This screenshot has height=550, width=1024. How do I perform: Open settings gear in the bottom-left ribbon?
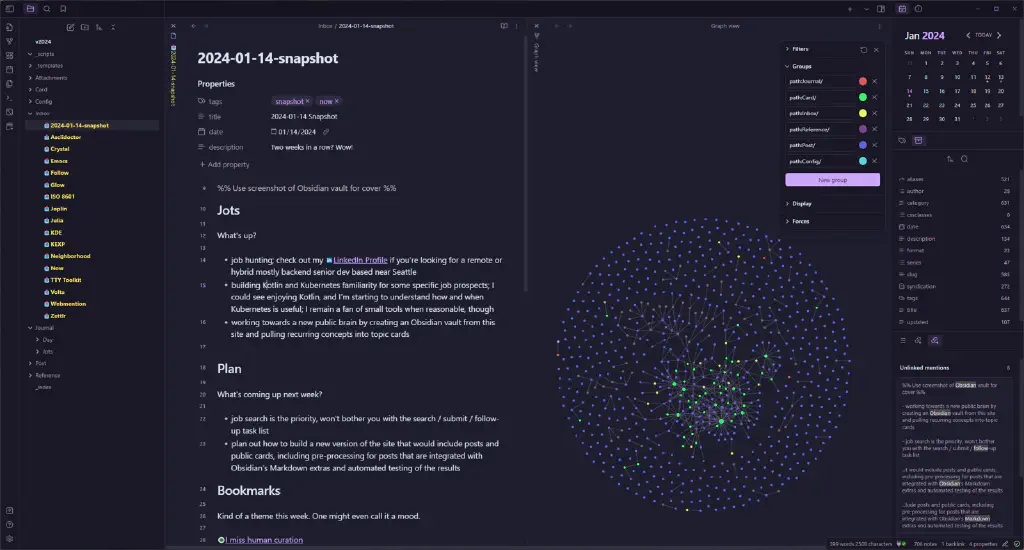tap(9, 538)
